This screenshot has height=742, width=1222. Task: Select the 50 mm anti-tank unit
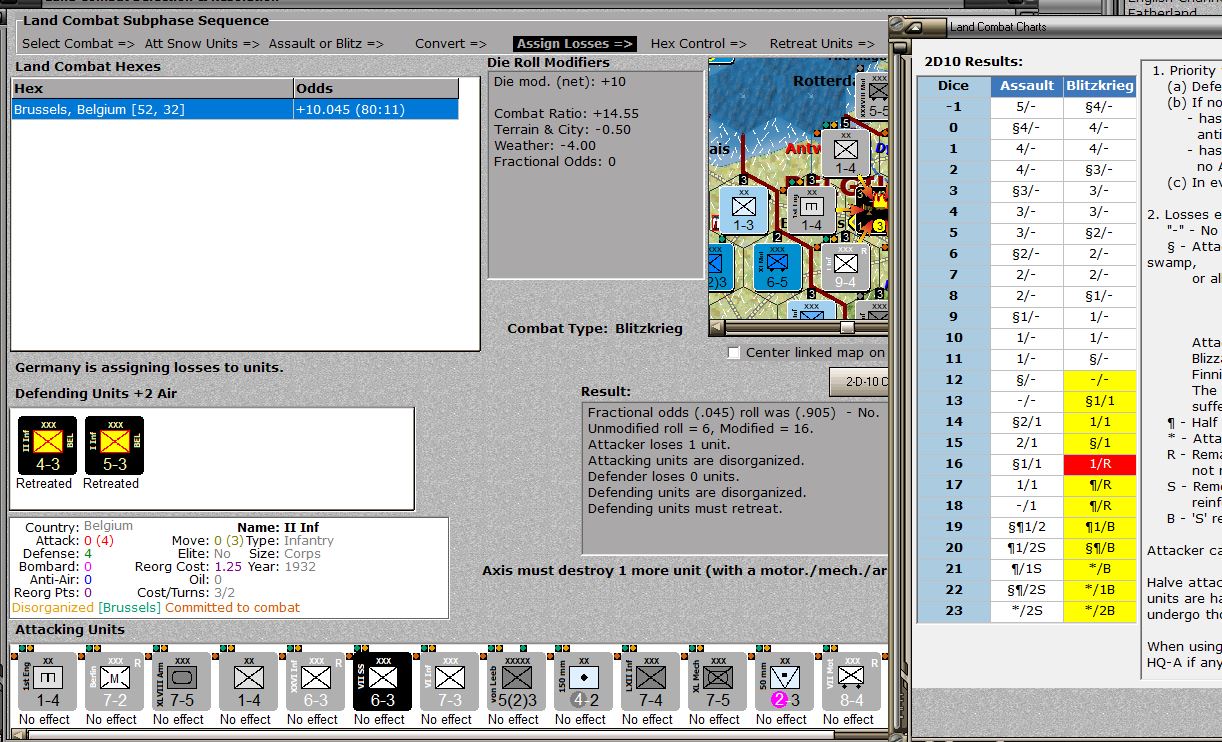point(784,682)
